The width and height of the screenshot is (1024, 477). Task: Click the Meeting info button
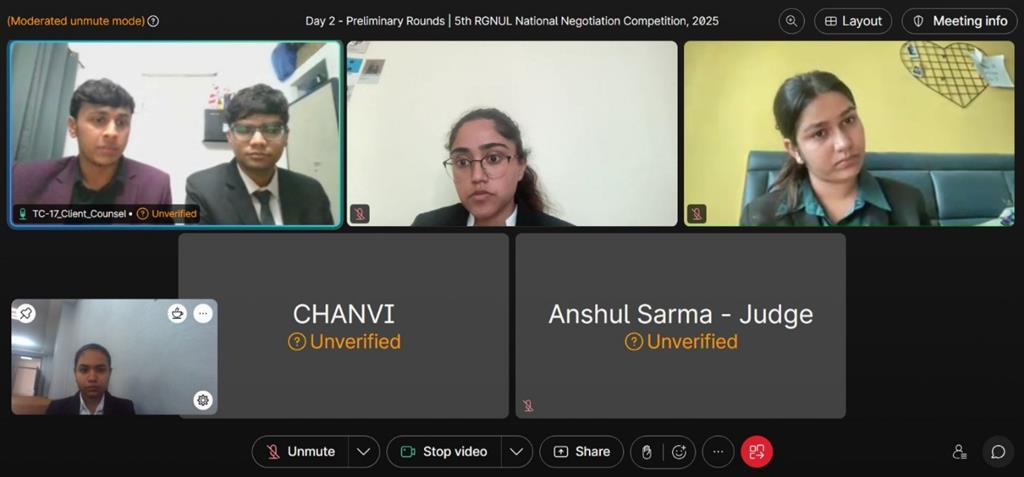pyautogui.click(x=959, y=21)
